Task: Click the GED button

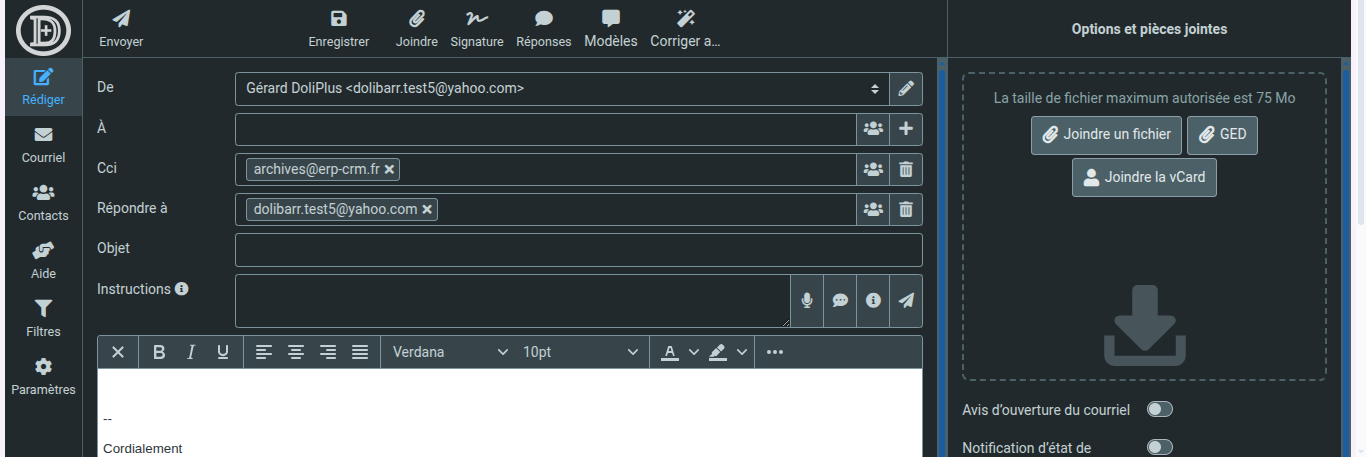Action: point(1223,134)
